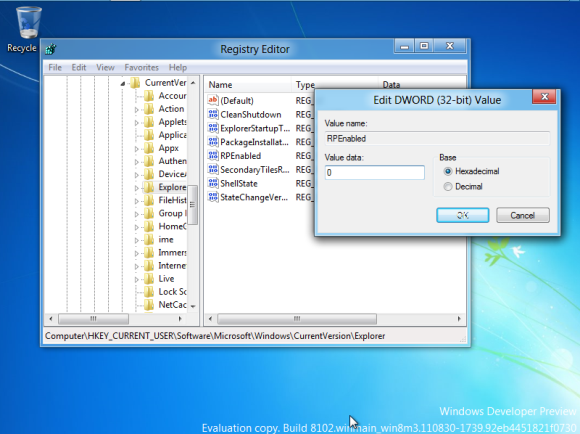Click the Appx folder icon
The width and height of the screenshot is (580, 434).
pos(149,148)
